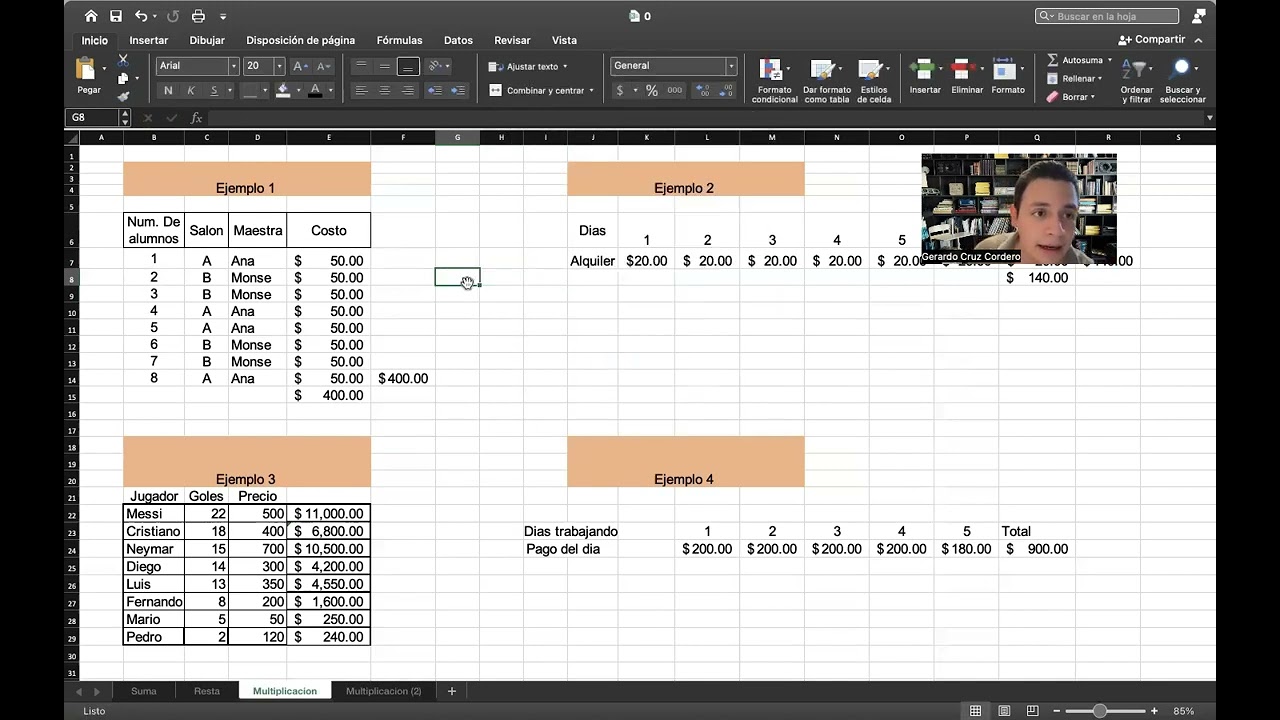Expand Combinar y centrar options
Viewport: 1280px width, 720px height.
point(591,90)
